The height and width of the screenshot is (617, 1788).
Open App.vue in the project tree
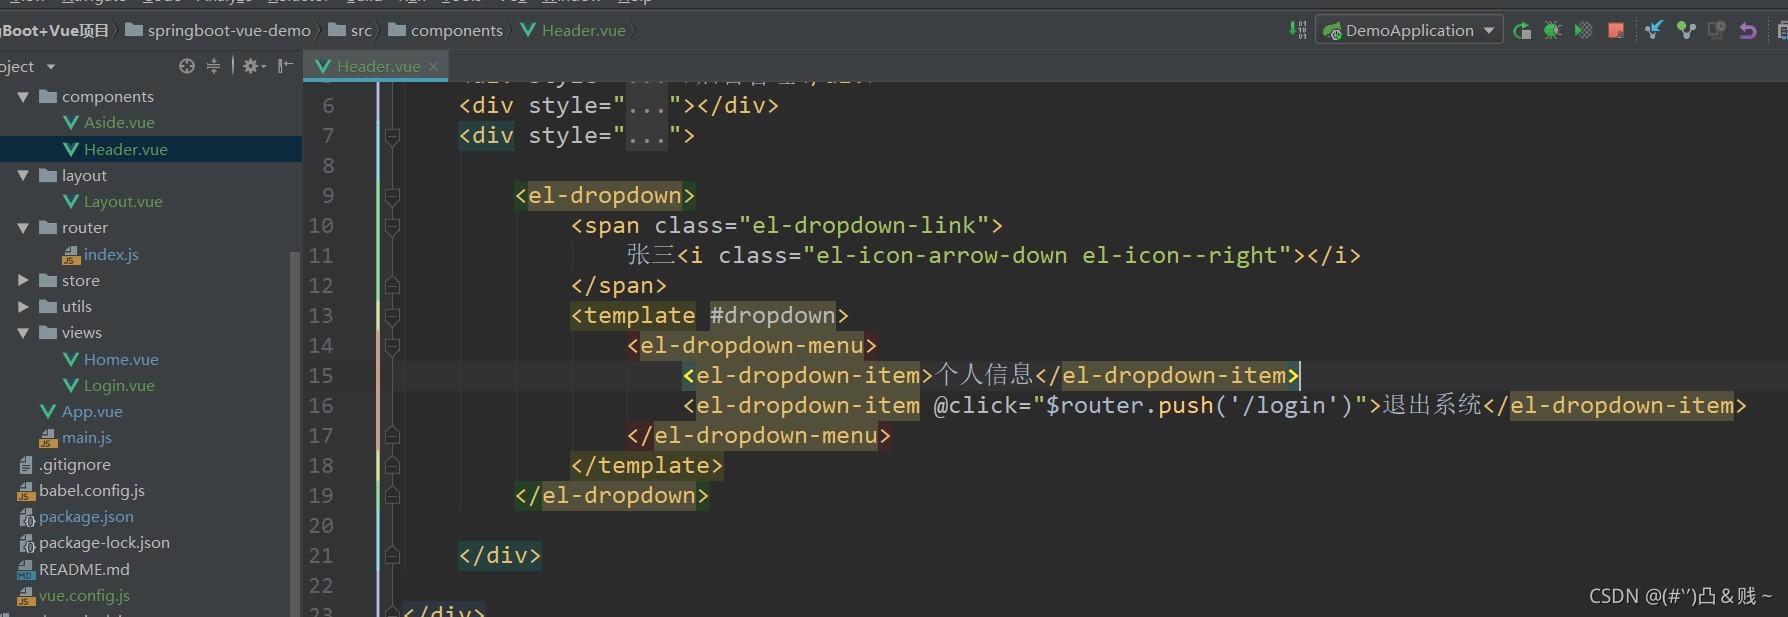coord(91,412)
